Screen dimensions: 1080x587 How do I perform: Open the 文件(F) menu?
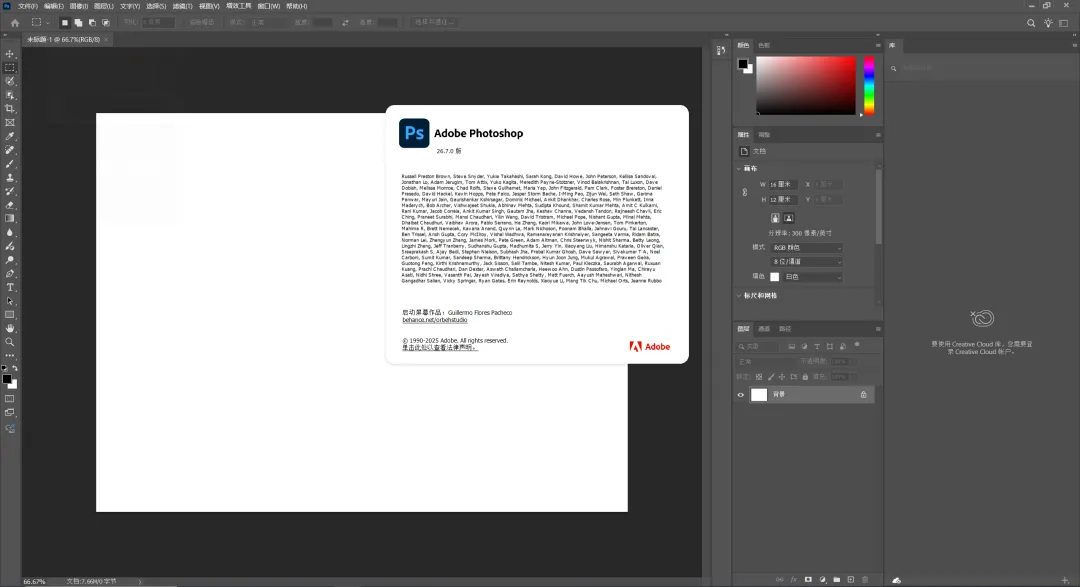28,6
